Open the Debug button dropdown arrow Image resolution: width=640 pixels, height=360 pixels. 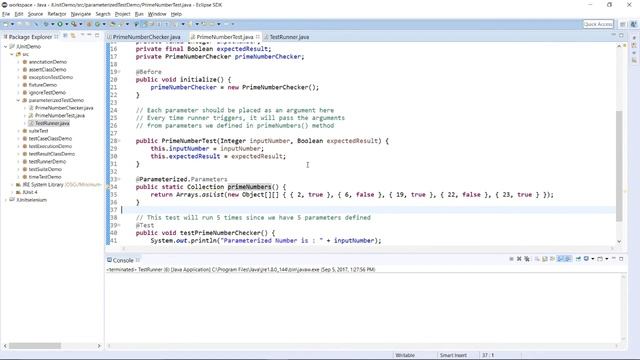tap(52, 24)
